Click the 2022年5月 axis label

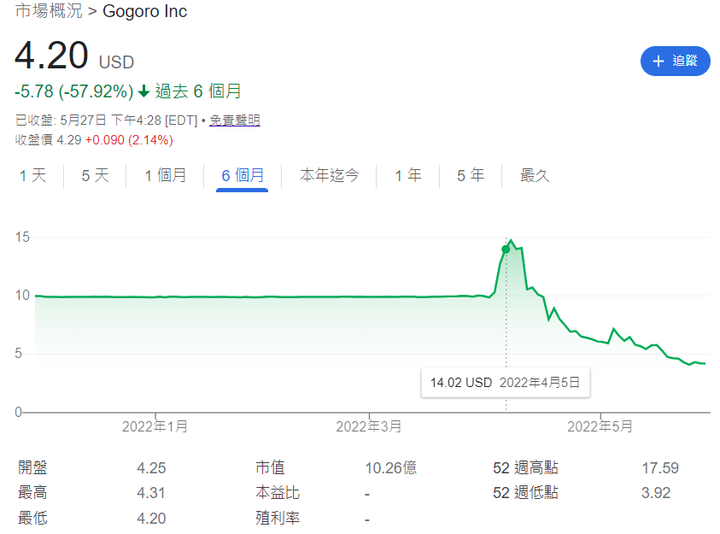pyautogui.click(x=600, y=427)
